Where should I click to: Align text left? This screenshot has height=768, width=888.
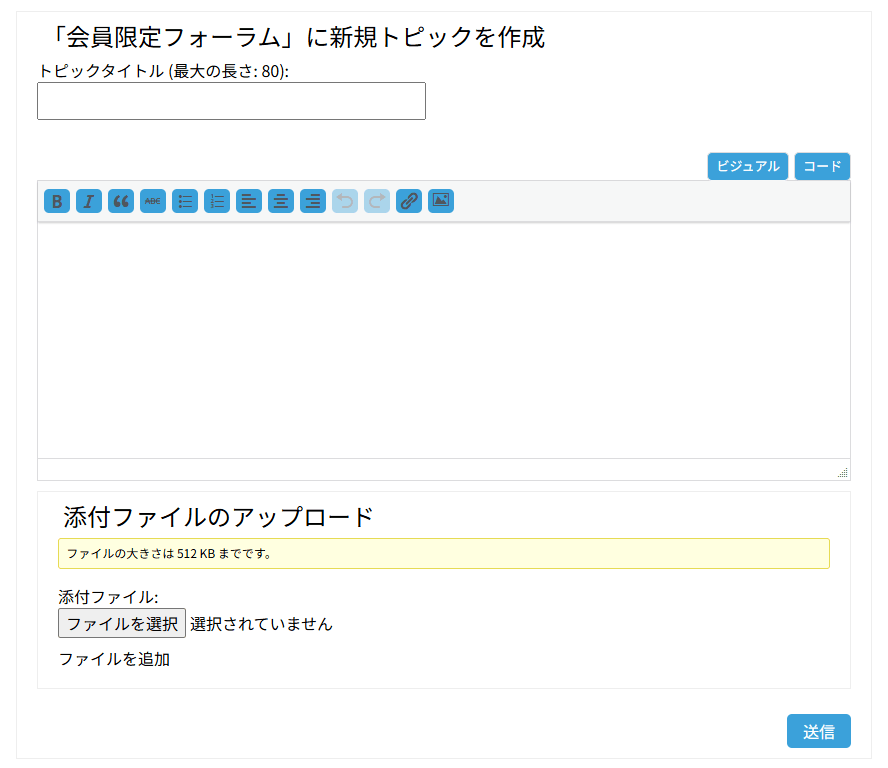click(249, 201)
